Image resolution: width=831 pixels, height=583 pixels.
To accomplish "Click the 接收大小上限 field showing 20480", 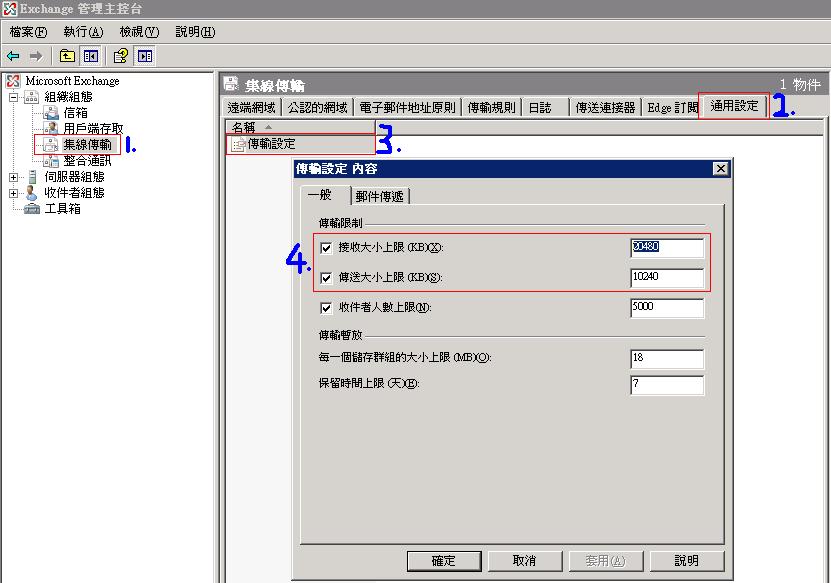I will pos(667,248).
